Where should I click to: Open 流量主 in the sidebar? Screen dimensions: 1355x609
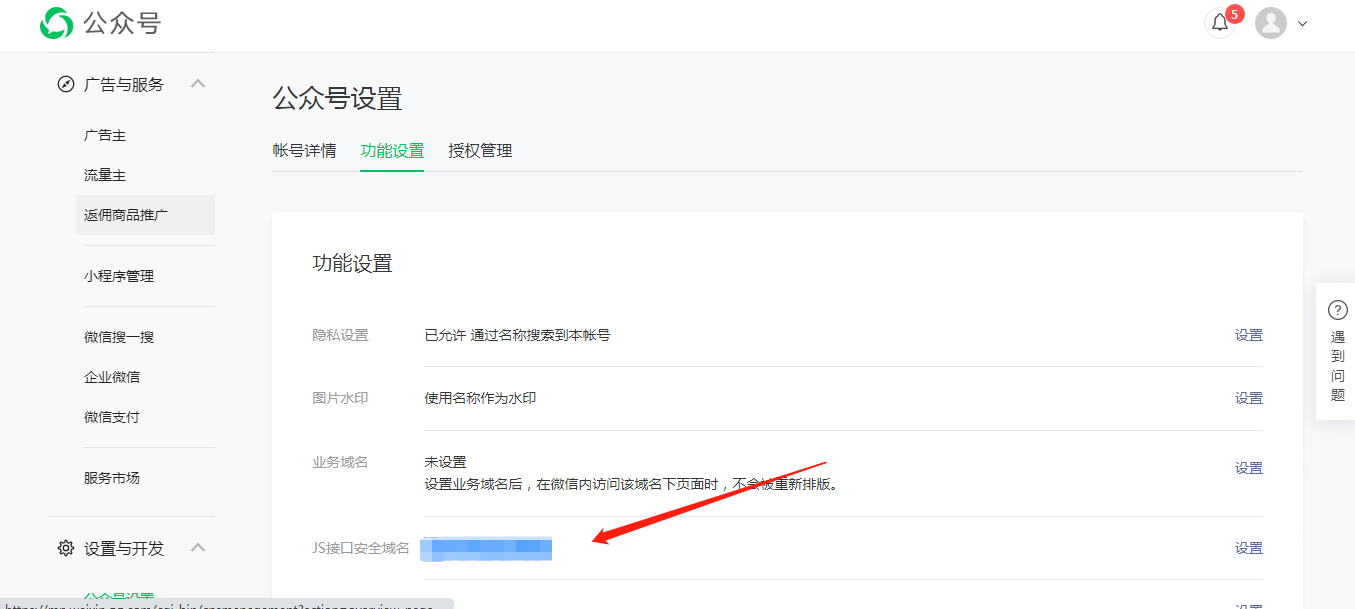105,175
